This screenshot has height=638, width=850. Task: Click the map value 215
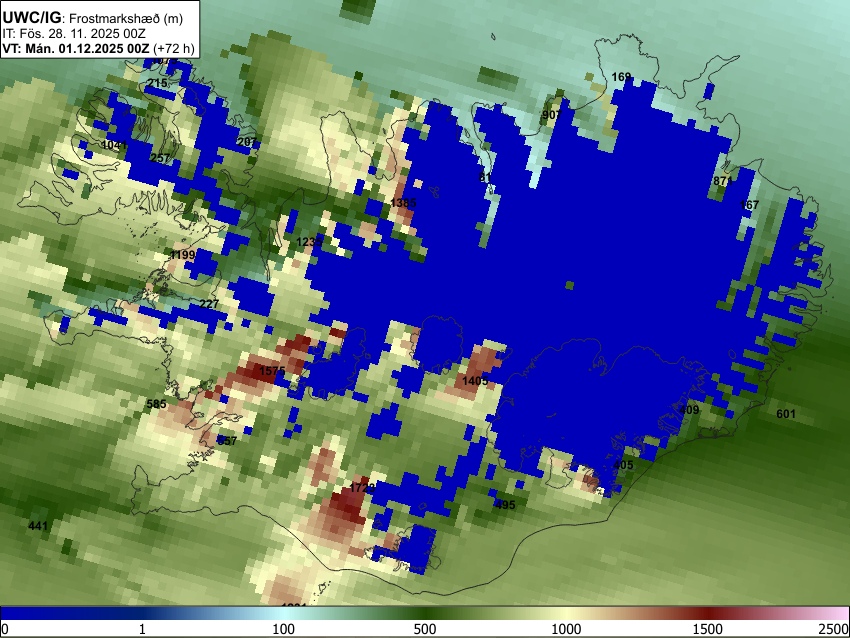(x=157, y=83)
